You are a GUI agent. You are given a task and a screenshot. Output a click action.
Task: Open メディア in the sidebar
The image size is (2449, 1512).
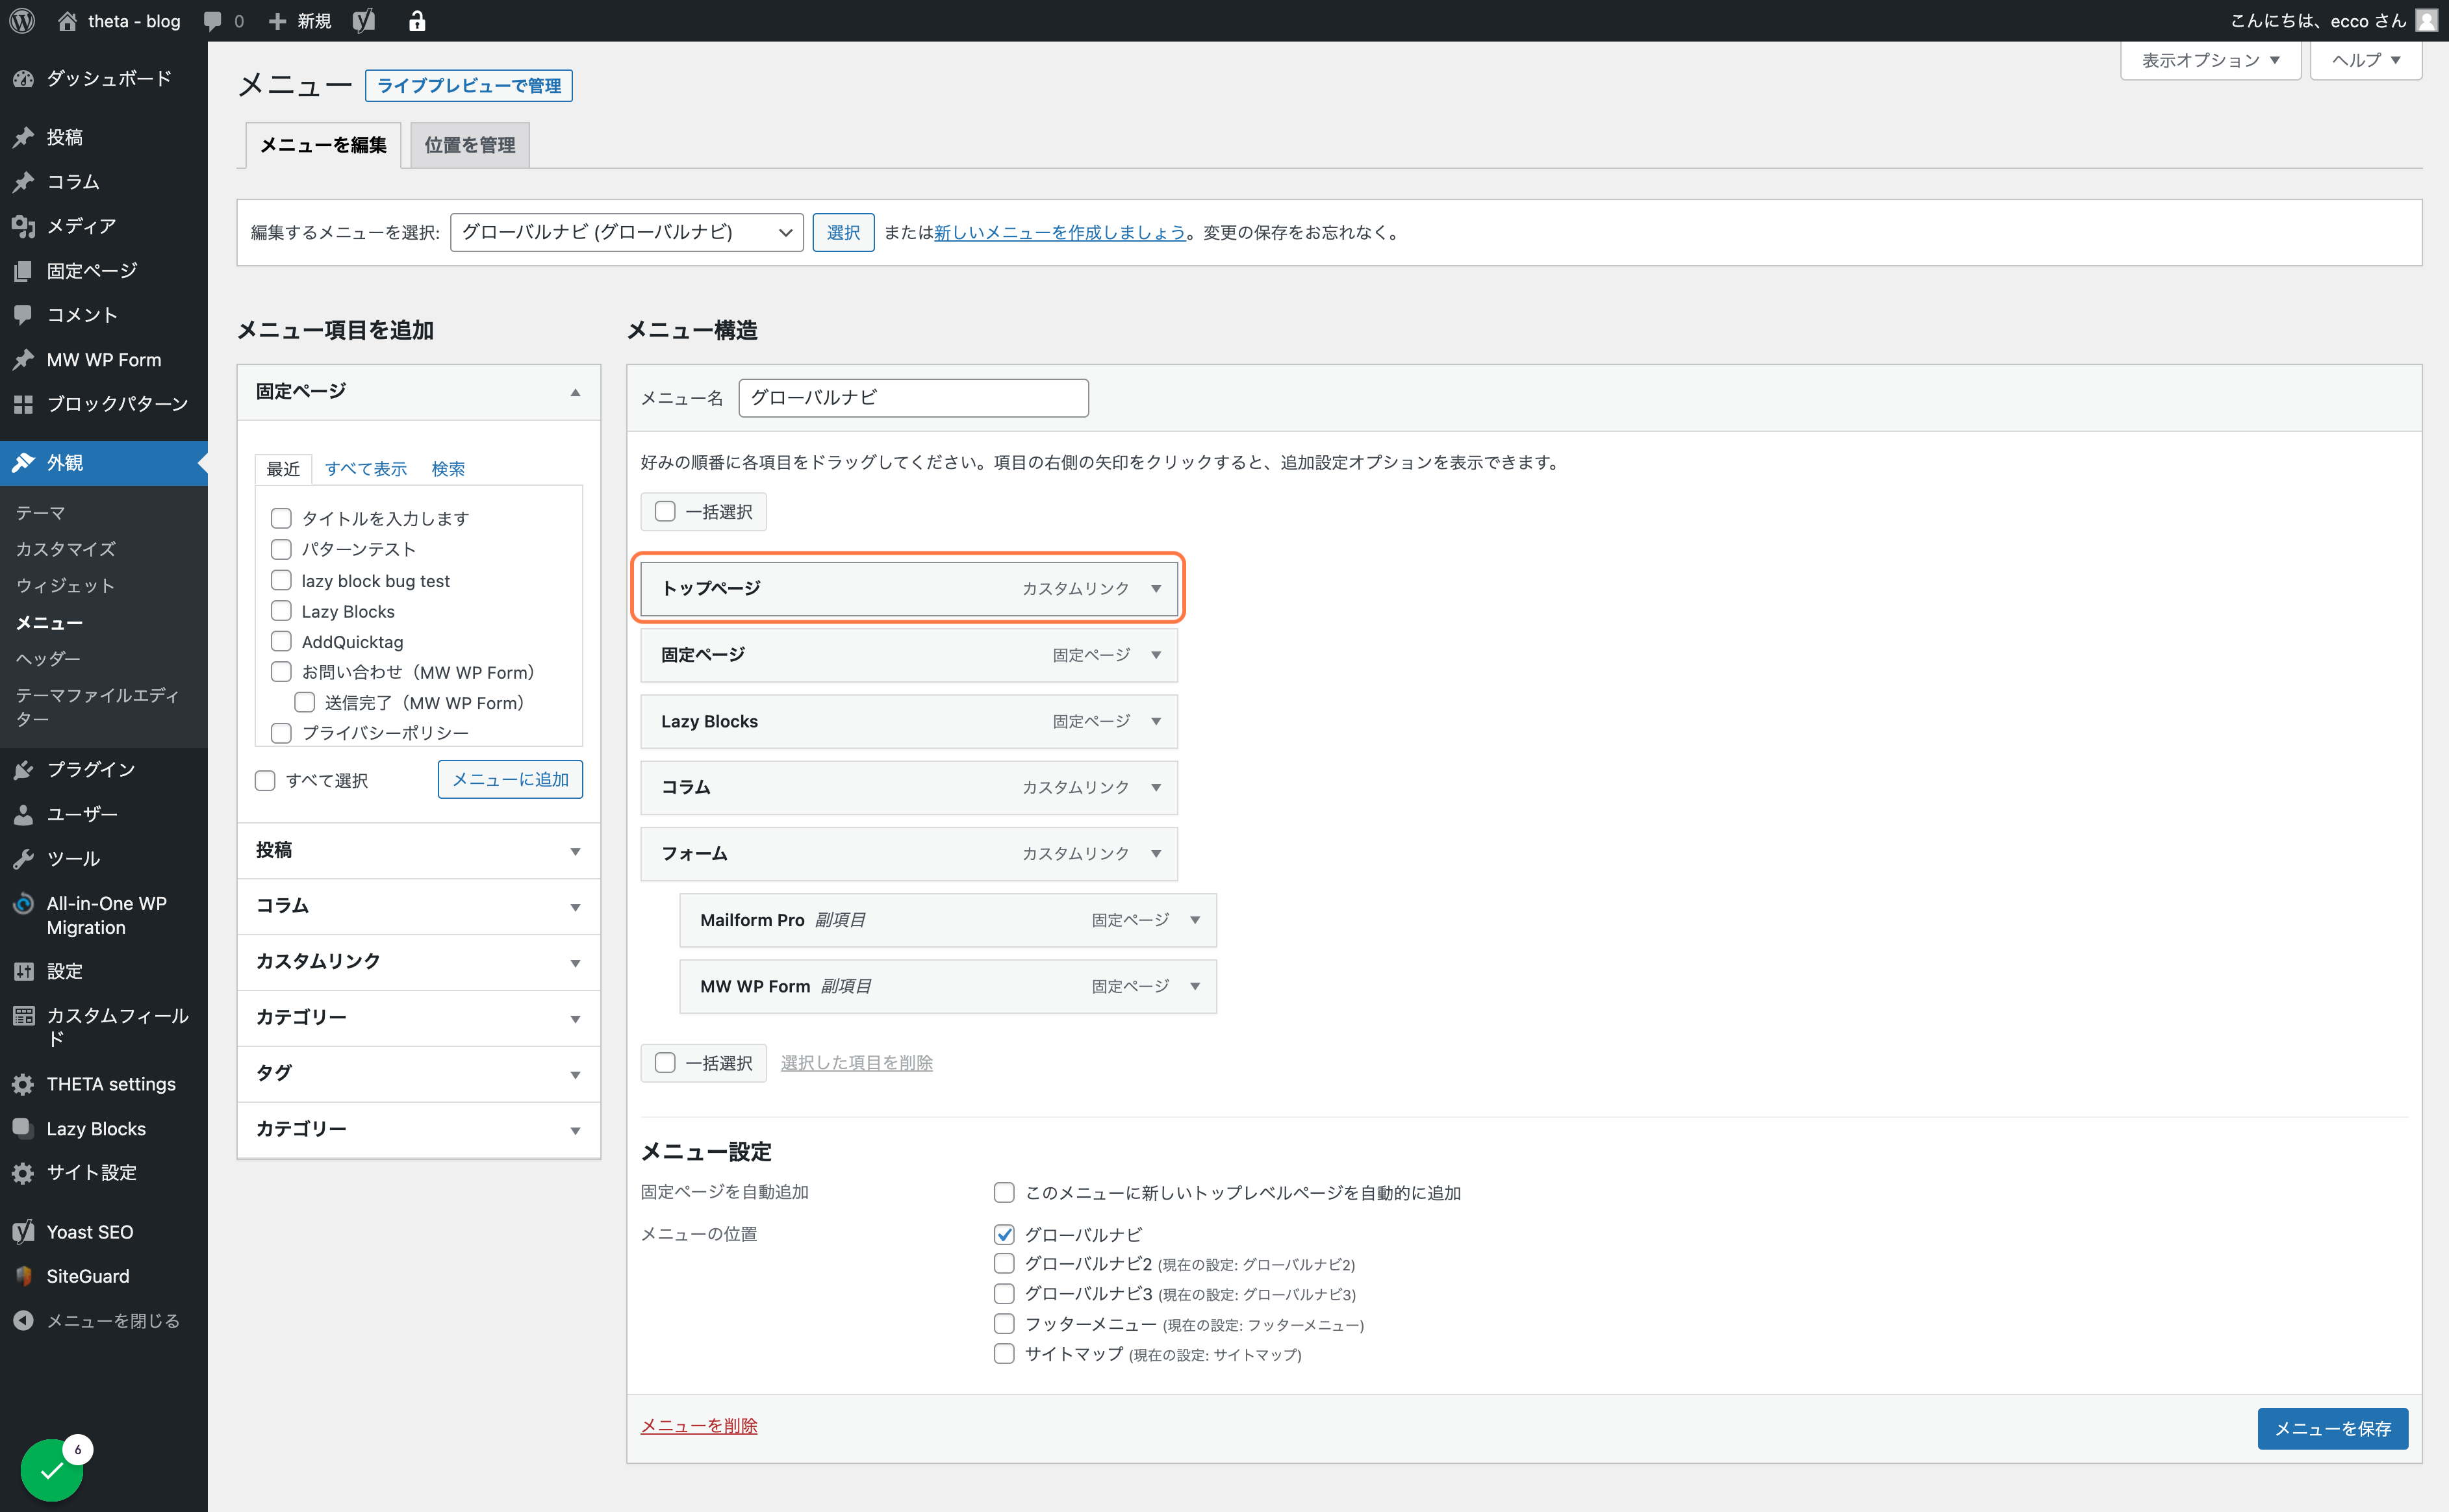[x=104, y=226]
